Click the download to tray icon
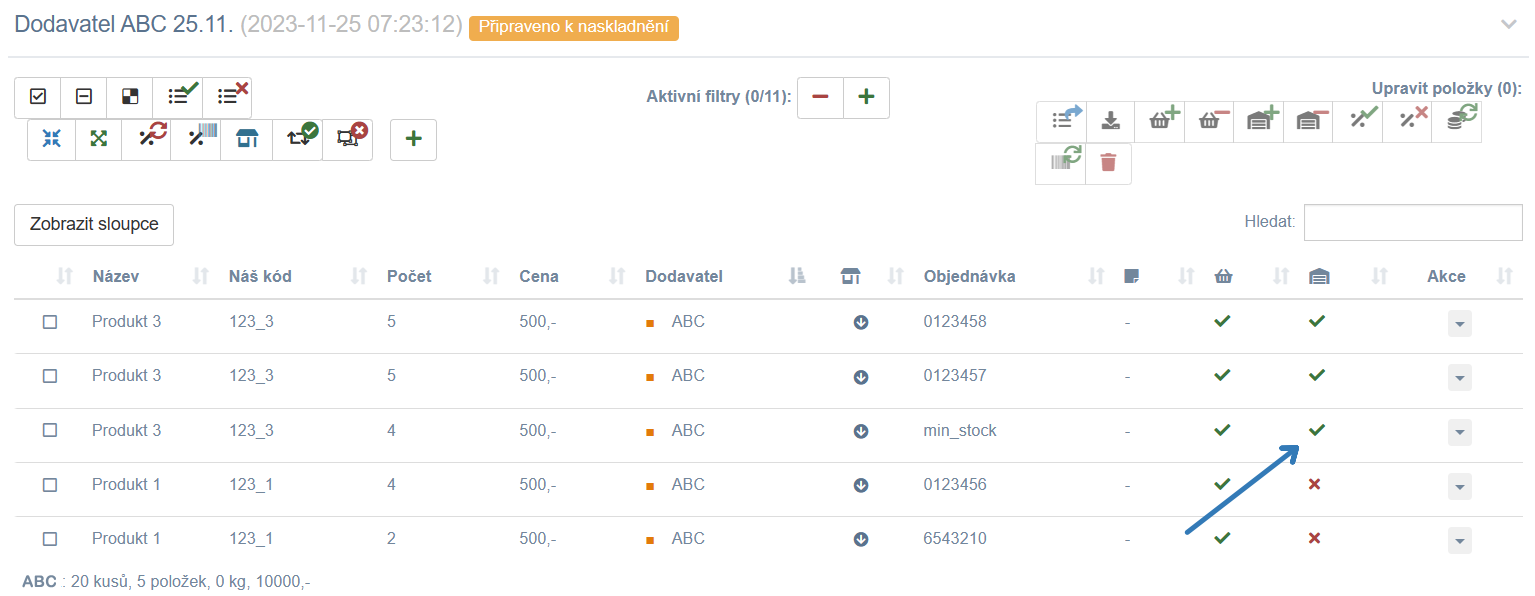 [1110, 121]
